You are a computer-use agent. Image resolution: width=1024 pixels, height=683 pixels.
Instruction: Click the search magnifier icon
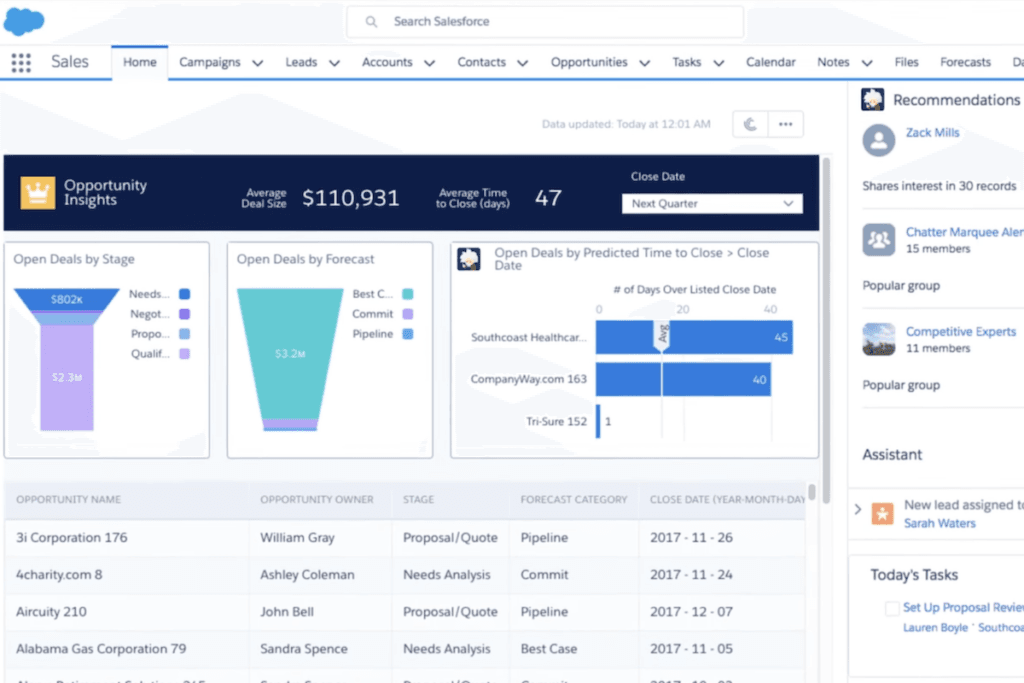coord(372,22)
